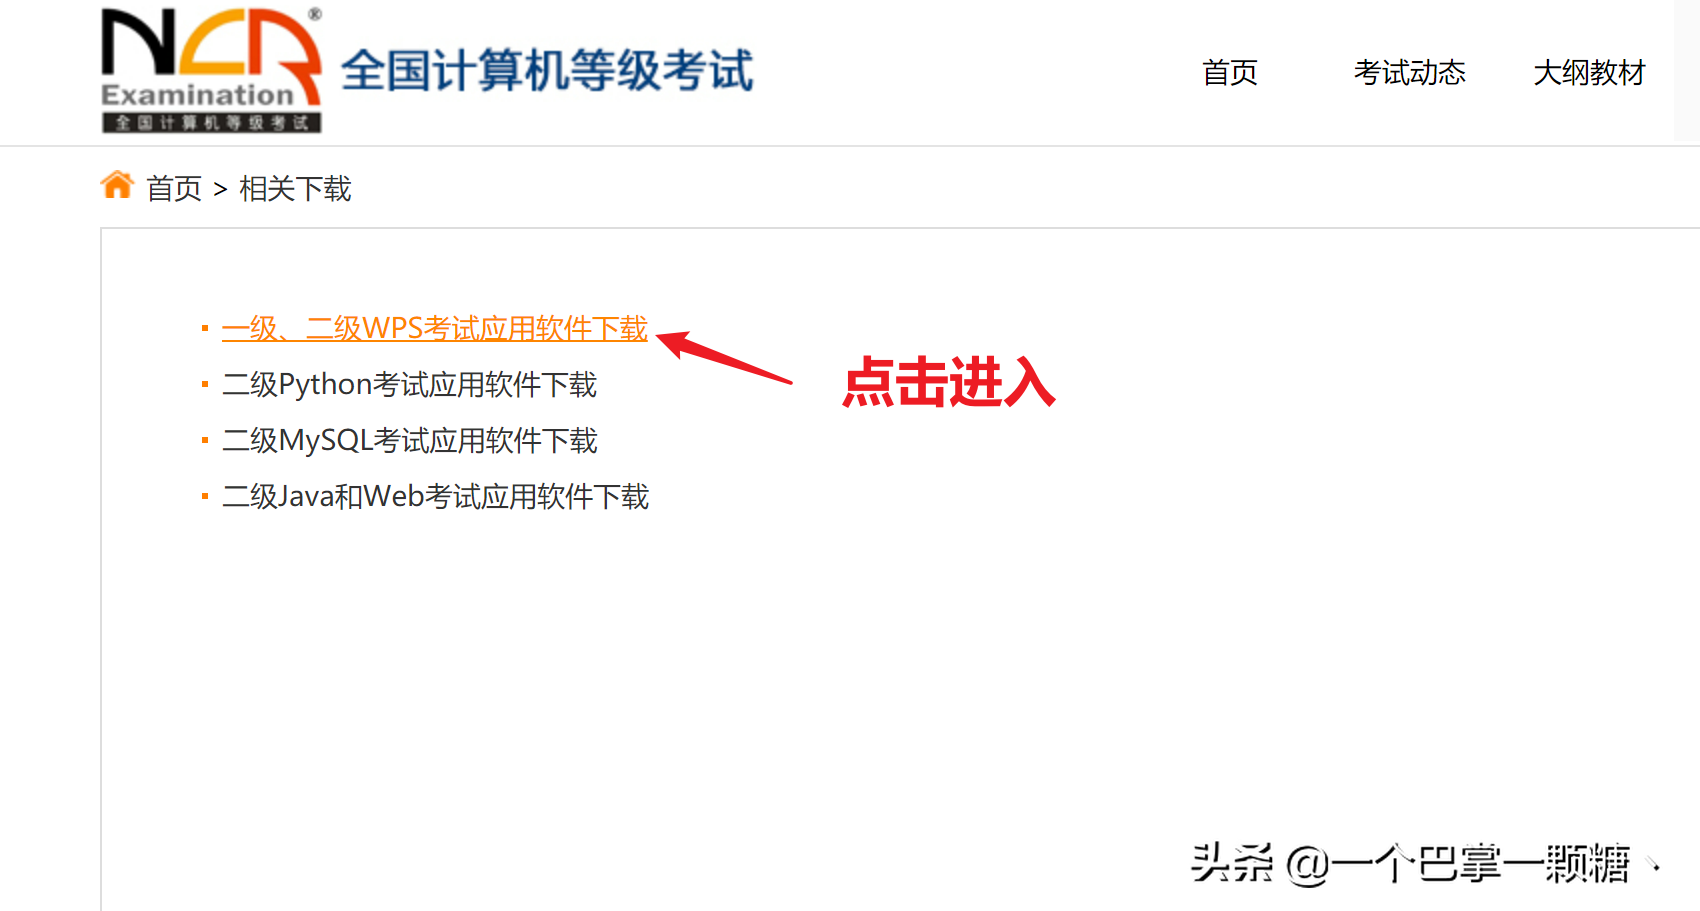
Task: Open 二级Python考试应用软件下载 link
Action: coord(410,384)
